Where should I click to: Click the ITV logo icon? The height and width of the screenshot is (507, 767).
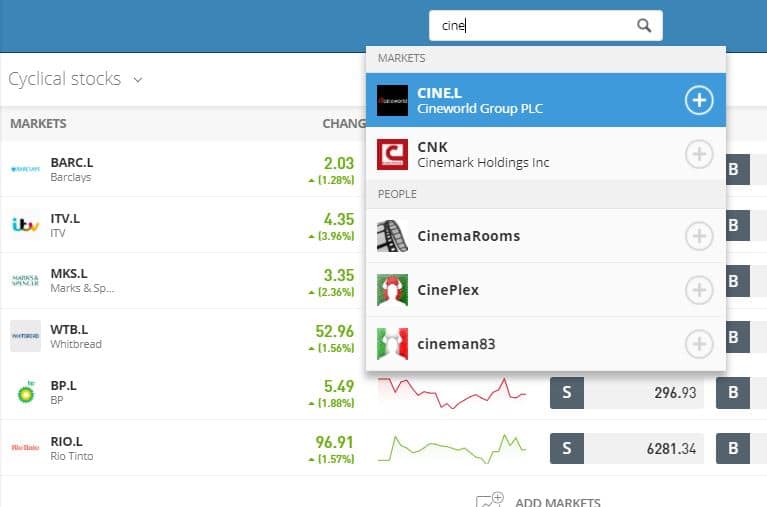[x=25, y=225]
